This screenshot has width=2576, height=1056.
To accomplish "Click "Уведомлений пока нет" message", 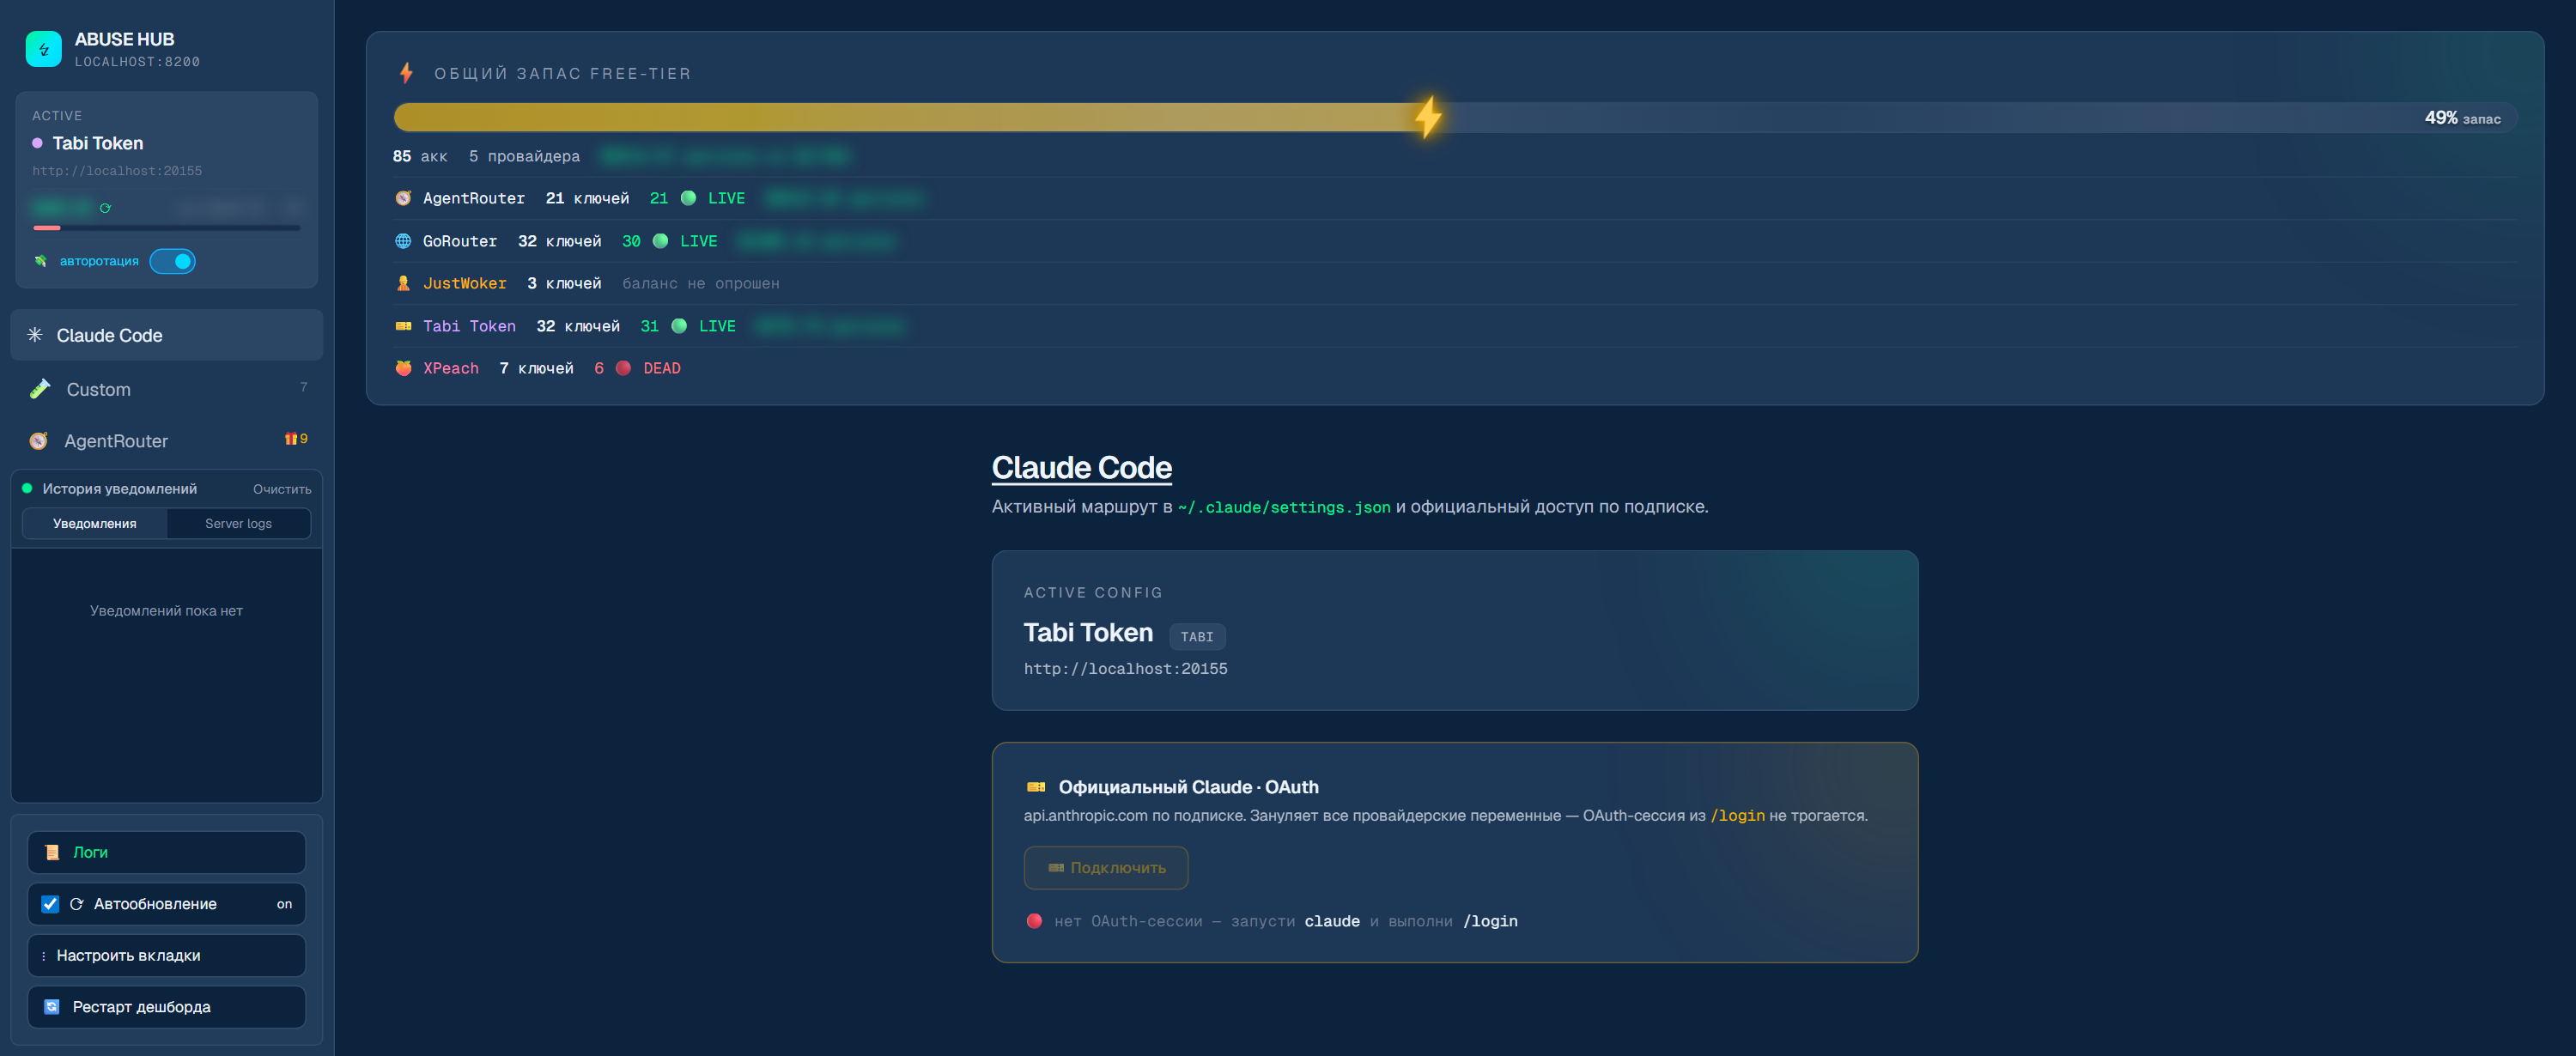I will click(166, 611).
